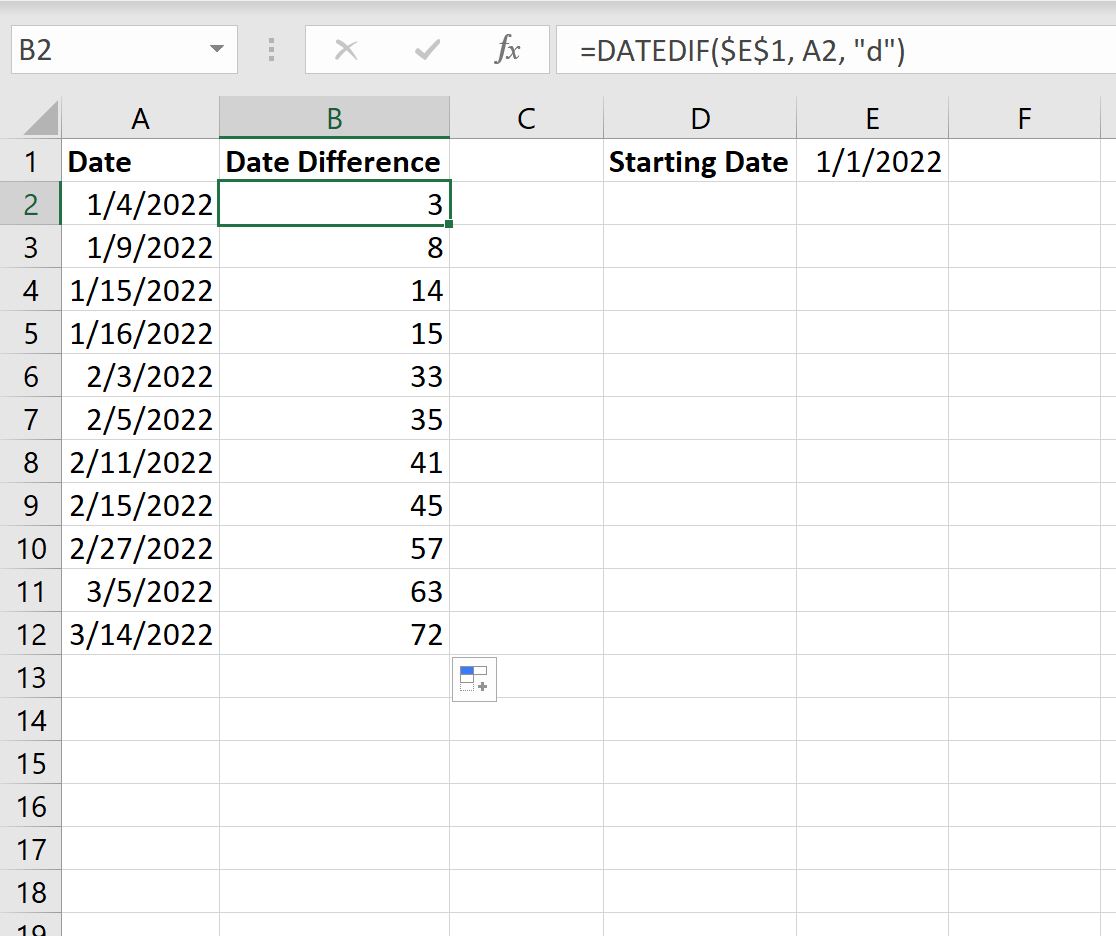Click cell with date 3/5/2022

click(x=140, y=591)
